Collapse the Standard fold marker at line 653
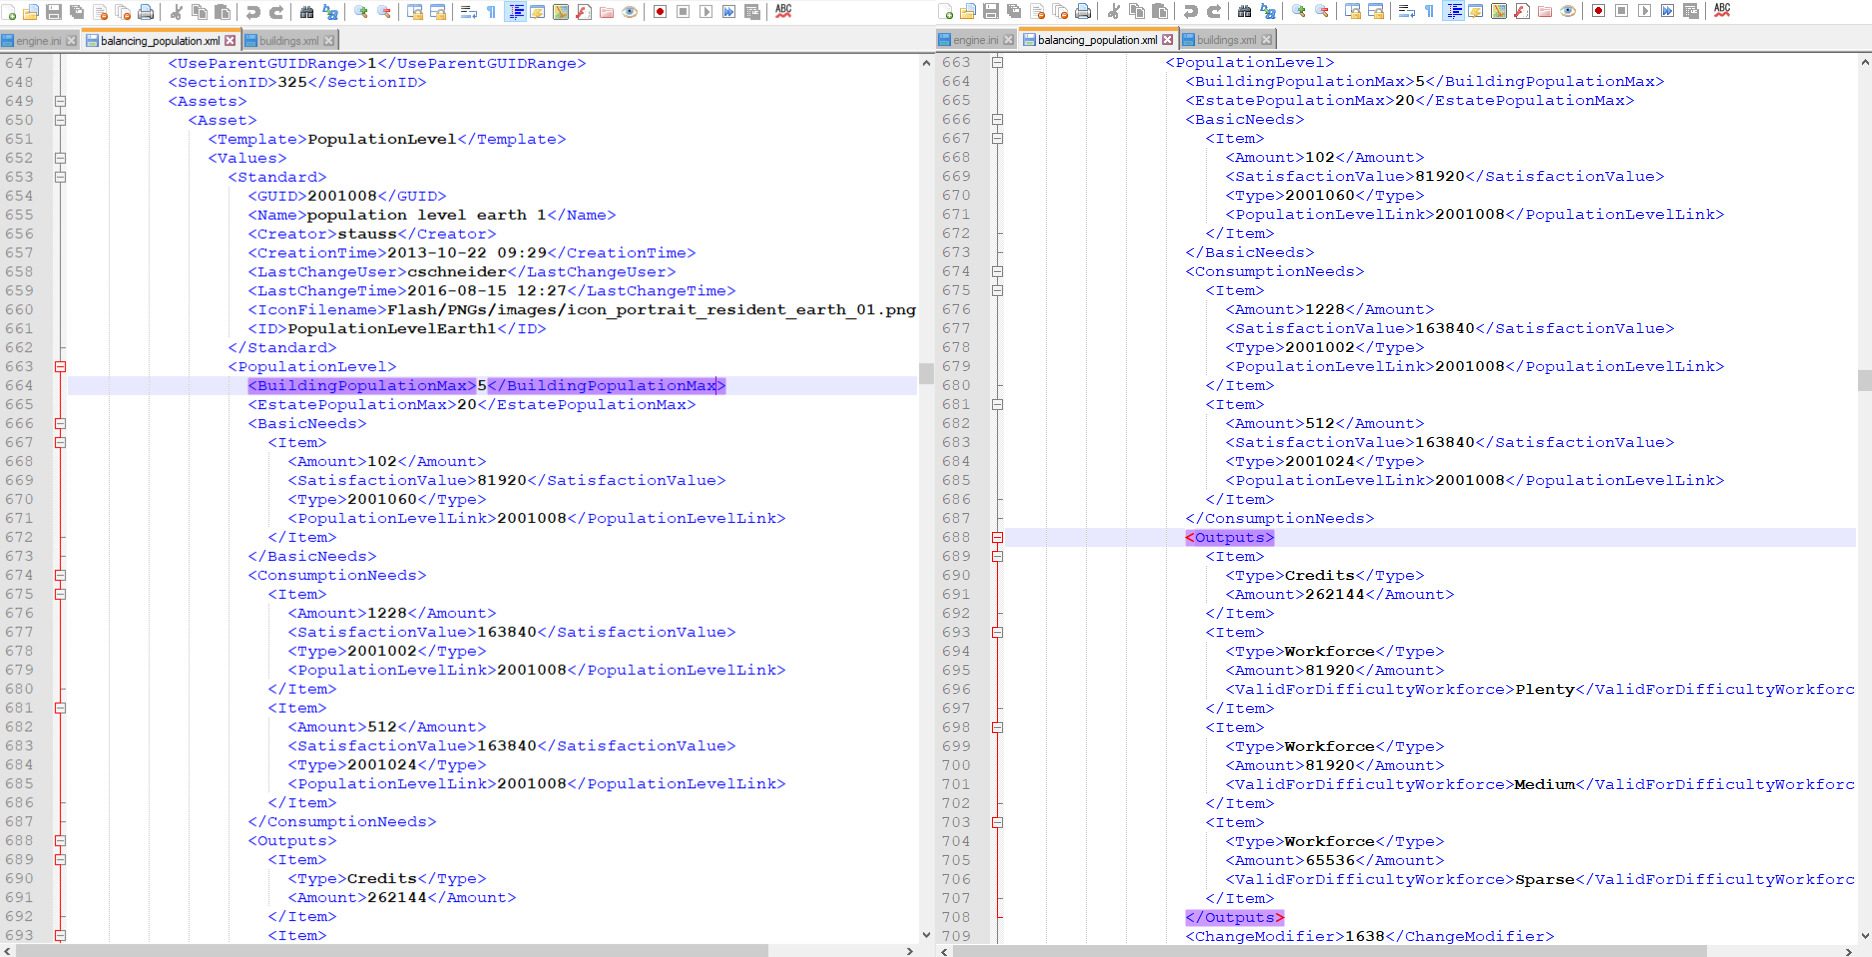 [60, 177]
